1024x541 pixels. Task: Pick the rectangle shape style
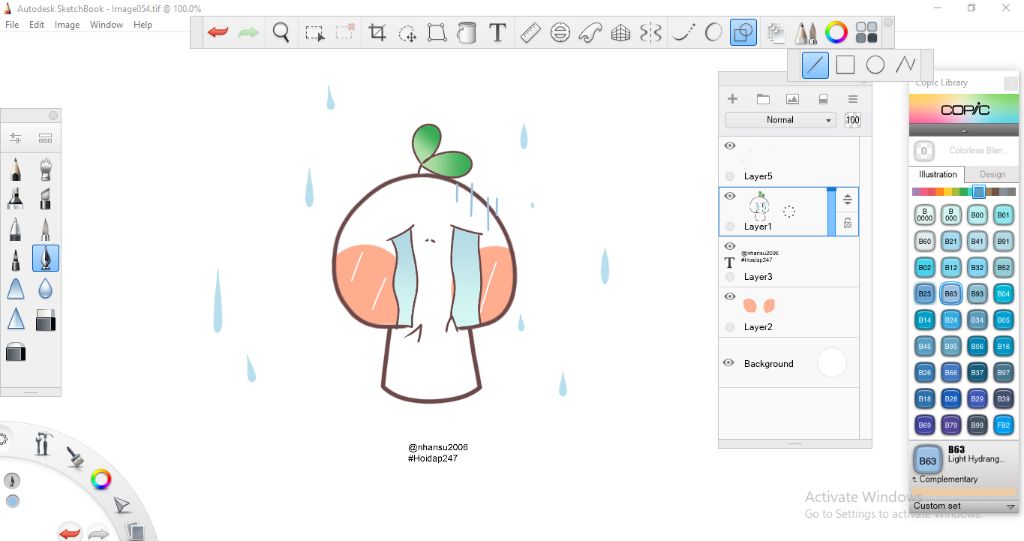(845, 65)
